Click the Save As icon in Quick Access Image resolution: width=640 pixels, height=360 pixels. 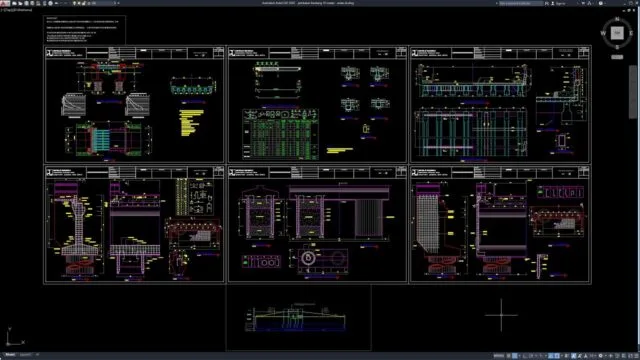pyautogui.click(x=32, y=3)
